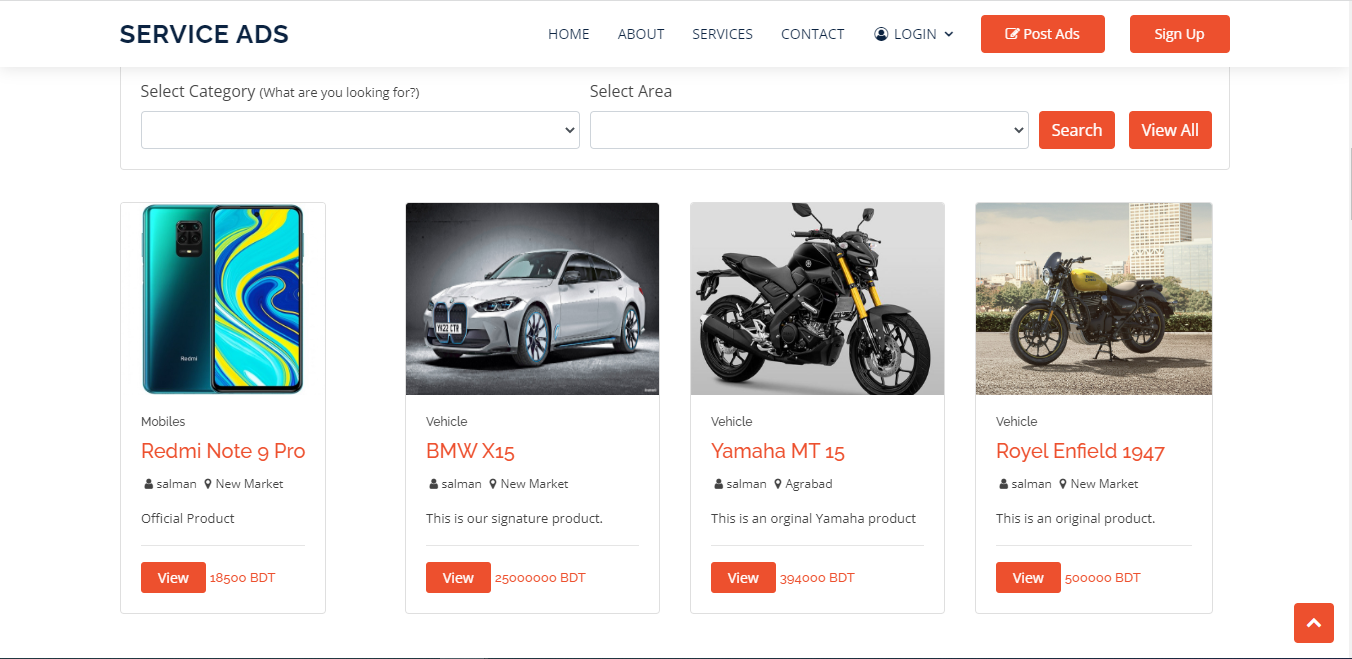The height and width of the screenshot is (659, 1352).
Task: Open the Royel Enfield 1947 title link
Action: (x=1080, y=451)
